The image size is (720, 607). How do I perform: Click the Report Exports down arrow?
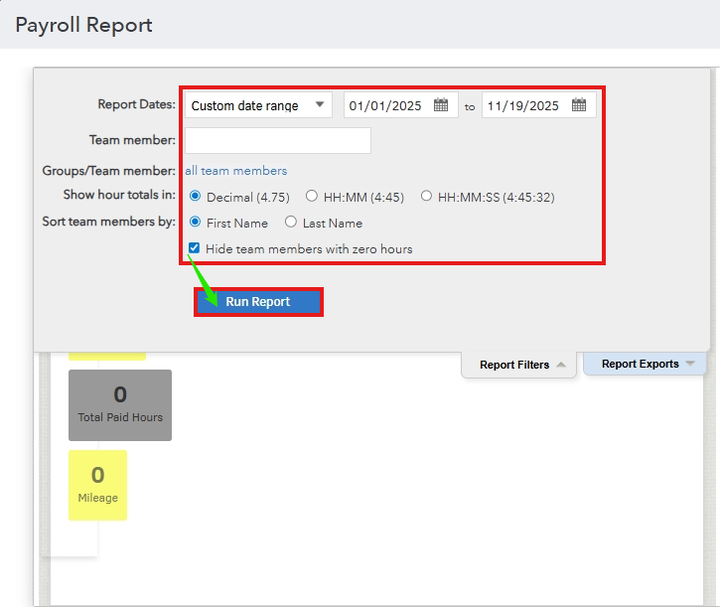(x=690, y=364)
